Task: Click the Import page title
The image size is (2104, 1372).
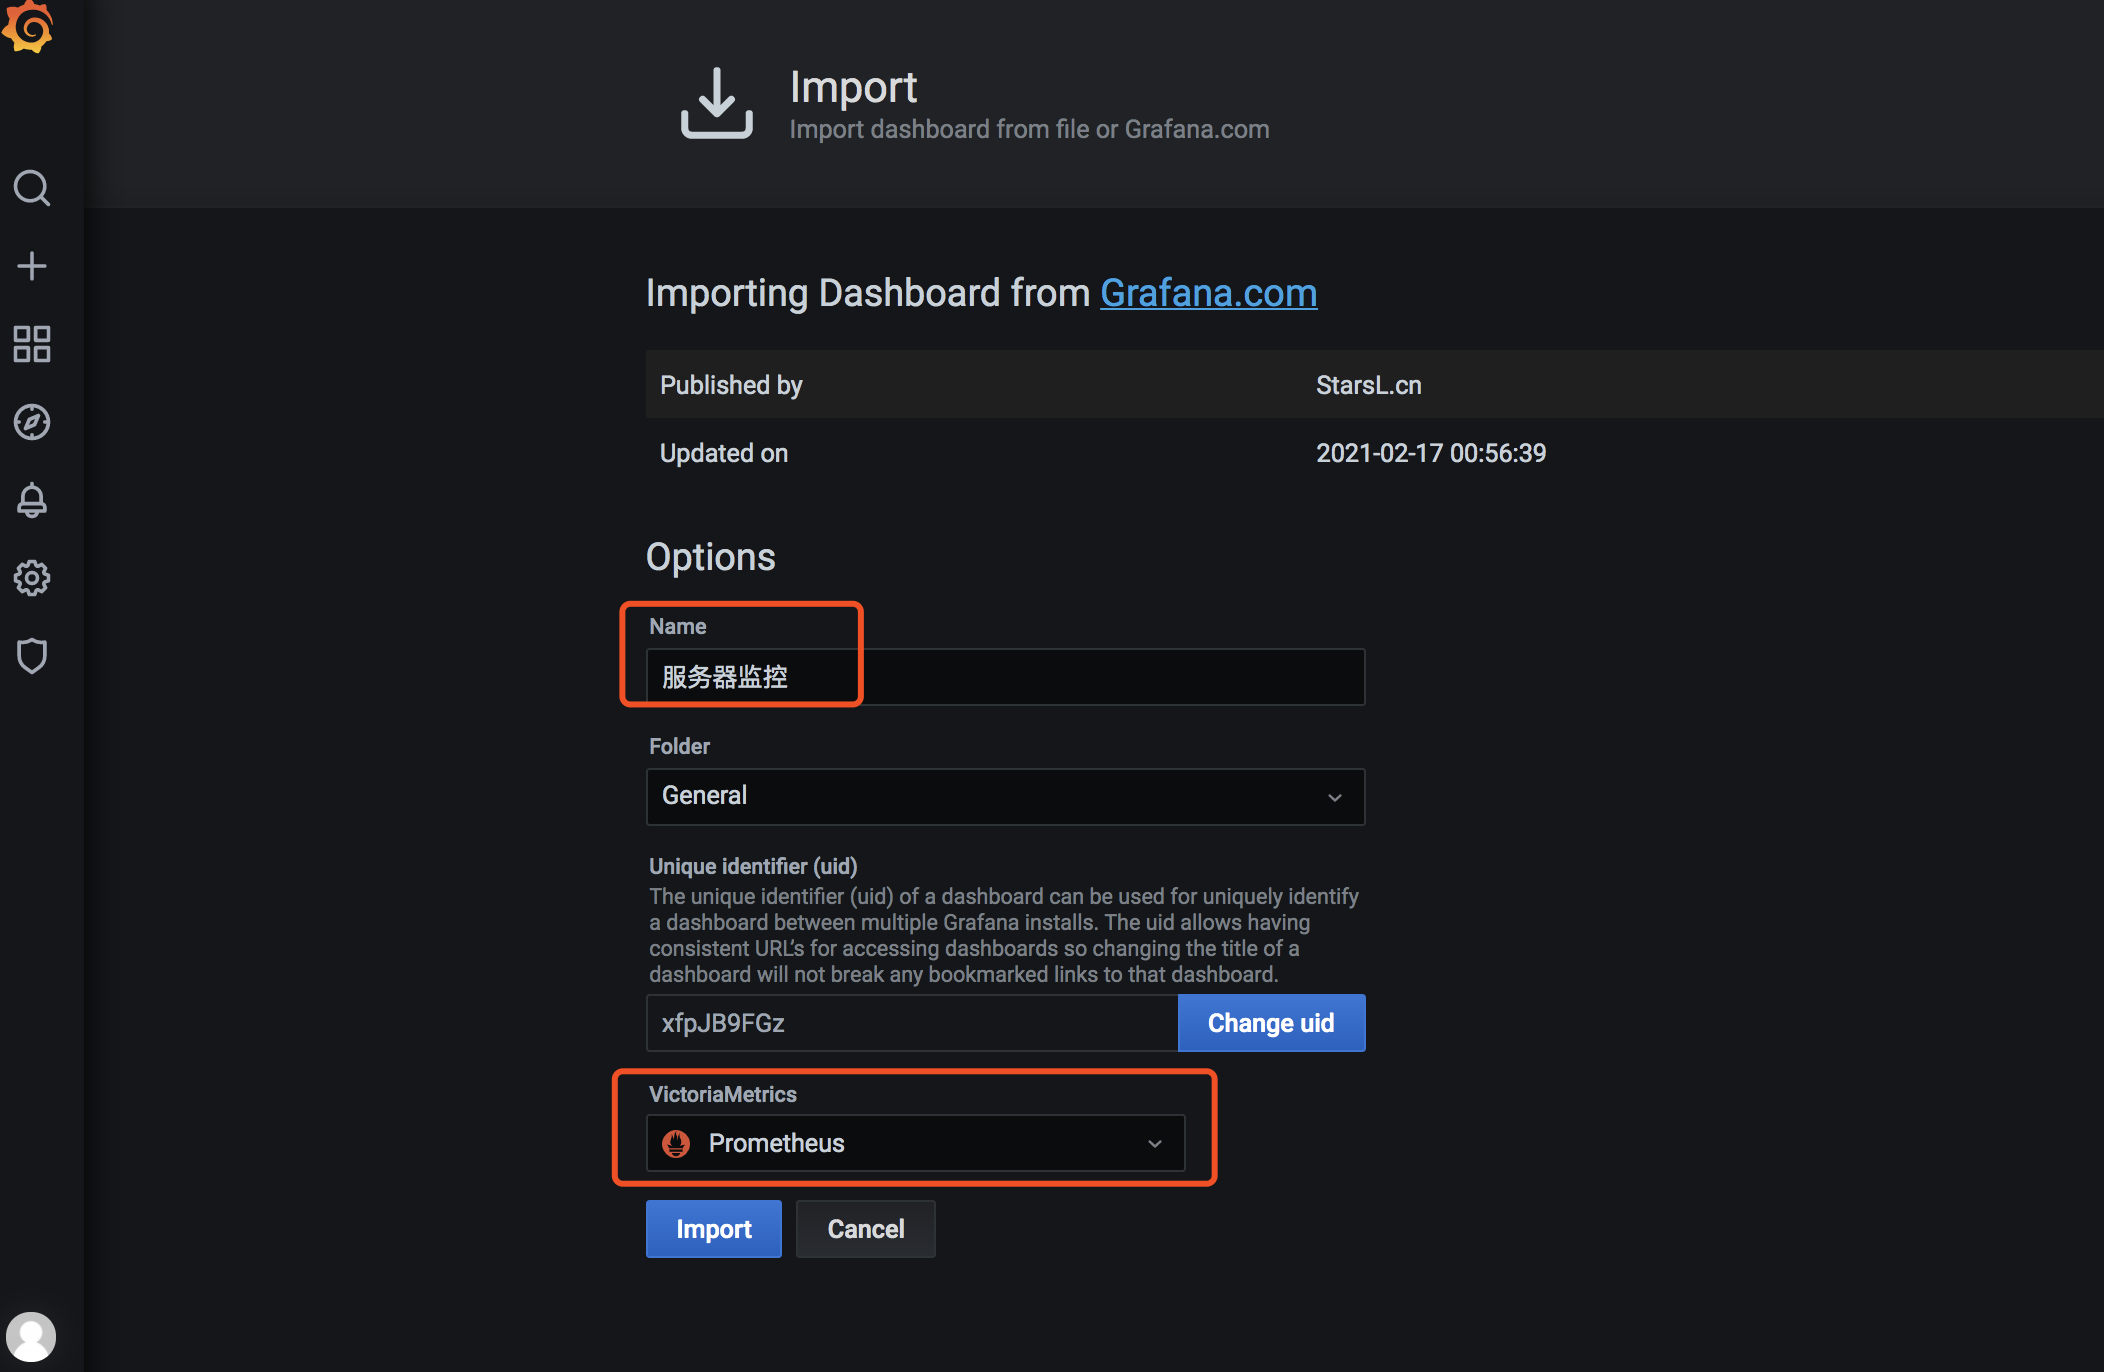Action: [x=853, y=88]
